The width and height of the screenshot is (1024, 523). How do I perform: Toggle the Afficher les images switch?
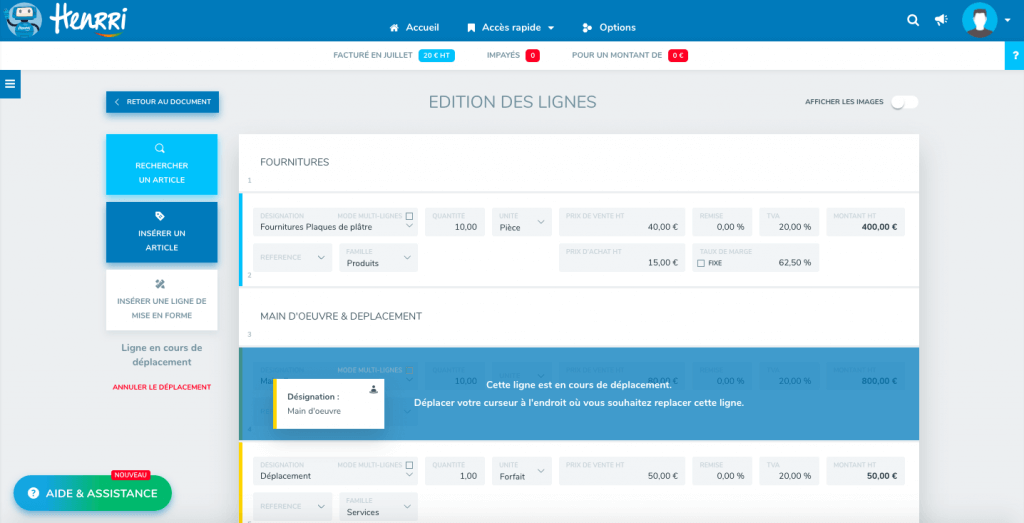[x=903, y=102]
